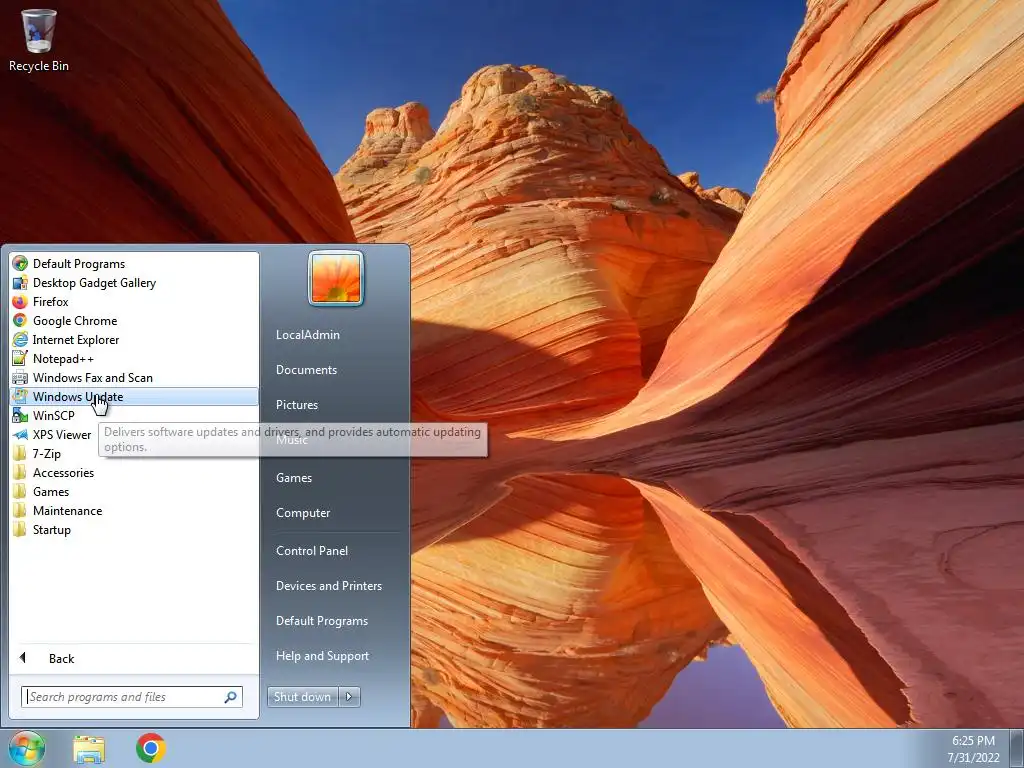Select the 'Desktop Gadget Gallery' text label

click(x=95, y=283)
